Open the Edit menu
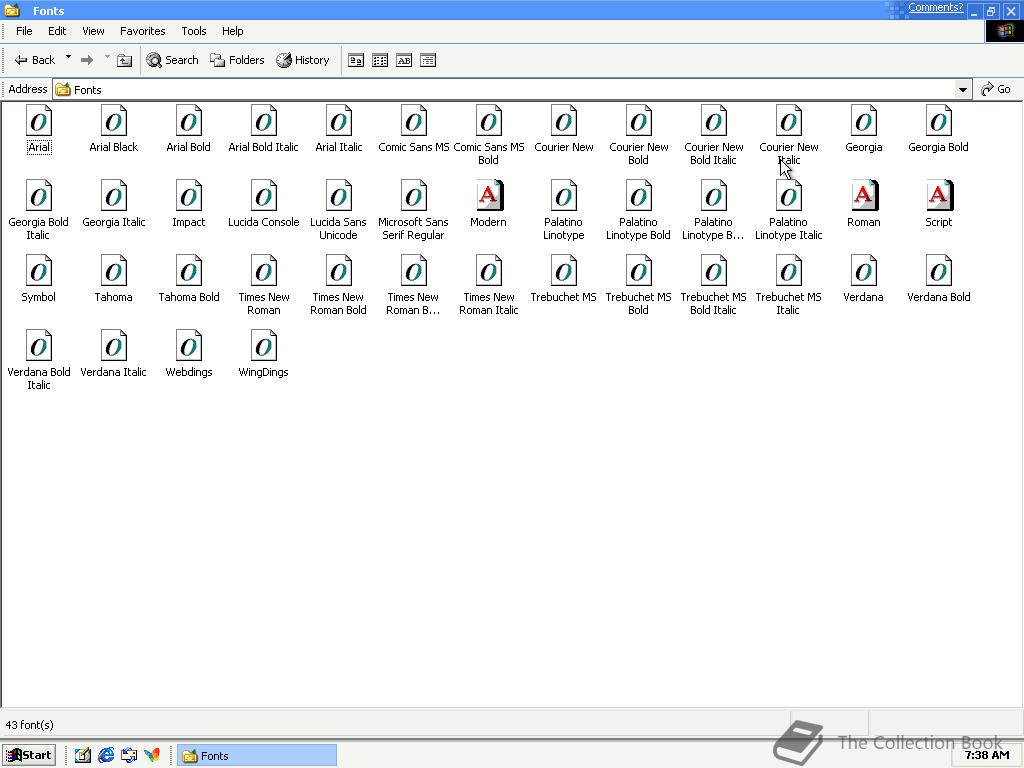Viewport: 1024px width, 768px height. click(57, 31)
